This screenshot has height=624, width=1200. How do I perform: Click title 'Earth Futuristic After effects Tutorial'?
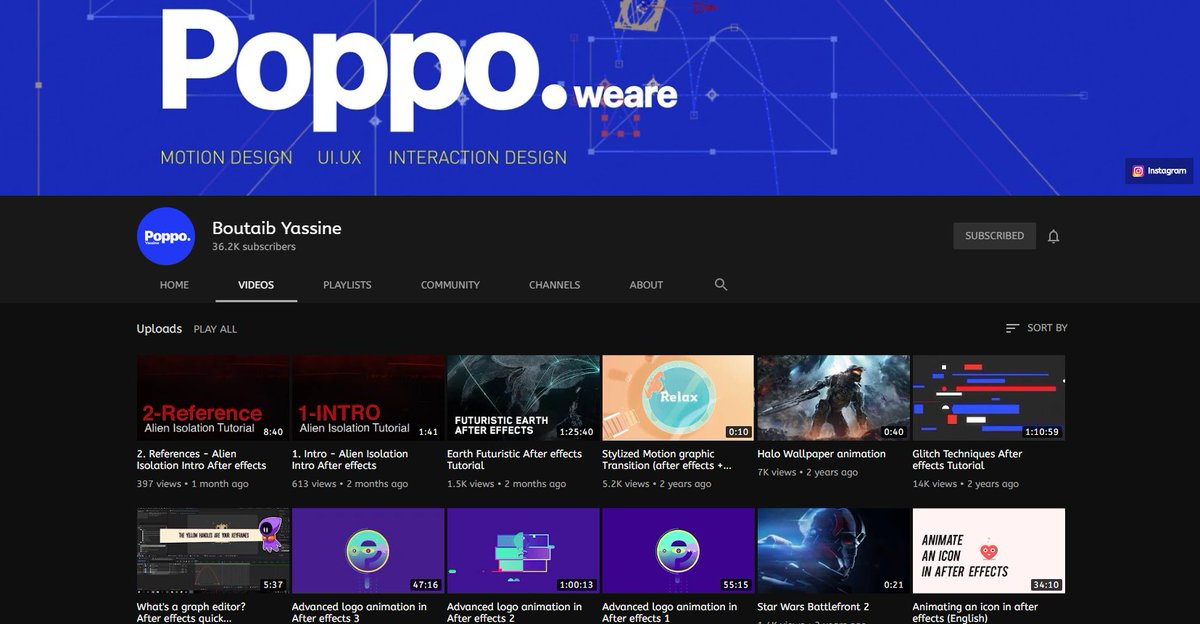tap(514, 460)
